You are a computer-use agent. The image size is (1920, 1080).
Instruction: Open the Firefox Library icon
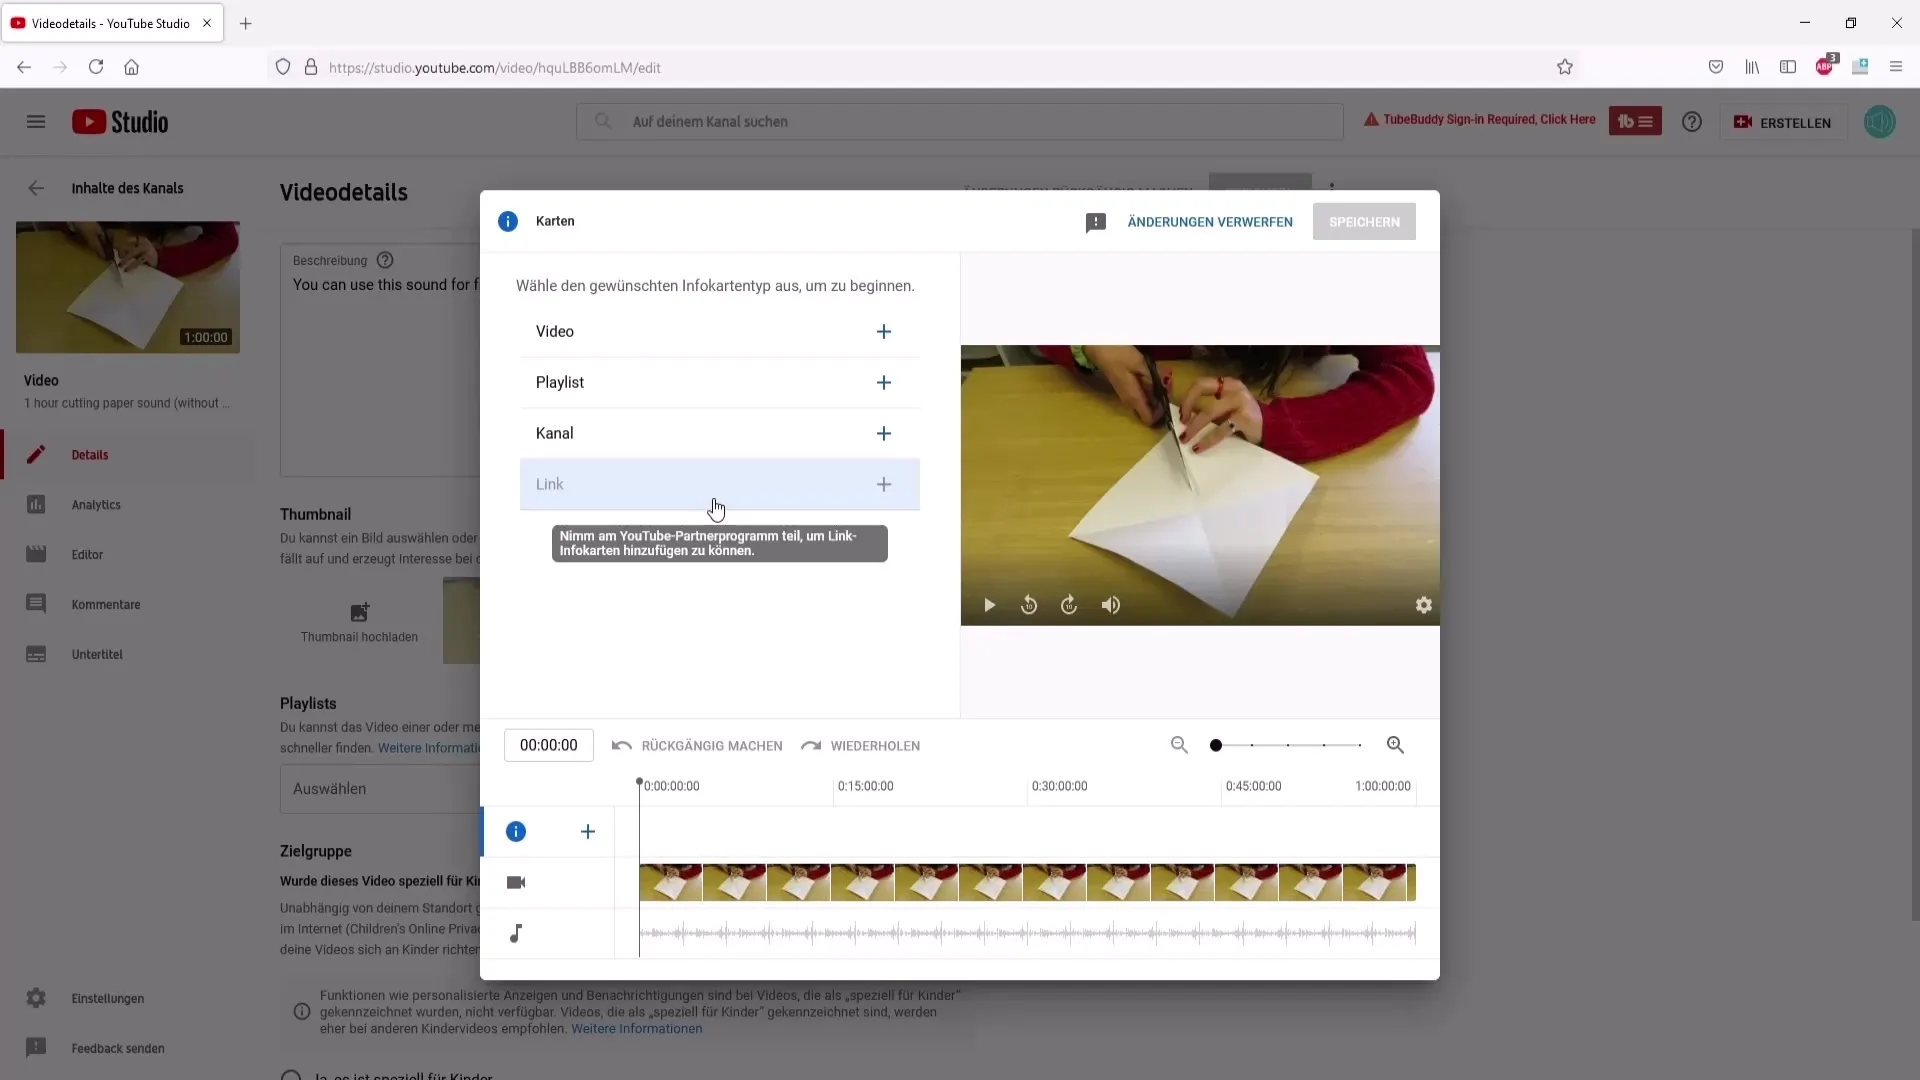pyautogui.click(x=1752, y=67)
